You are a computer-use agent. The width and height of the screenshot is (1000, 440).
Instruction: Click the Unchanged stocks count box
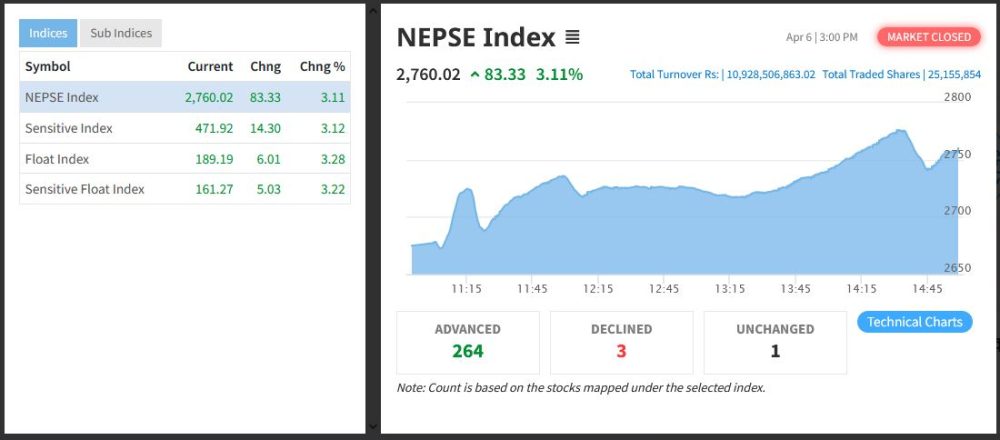tap(775, 342)
